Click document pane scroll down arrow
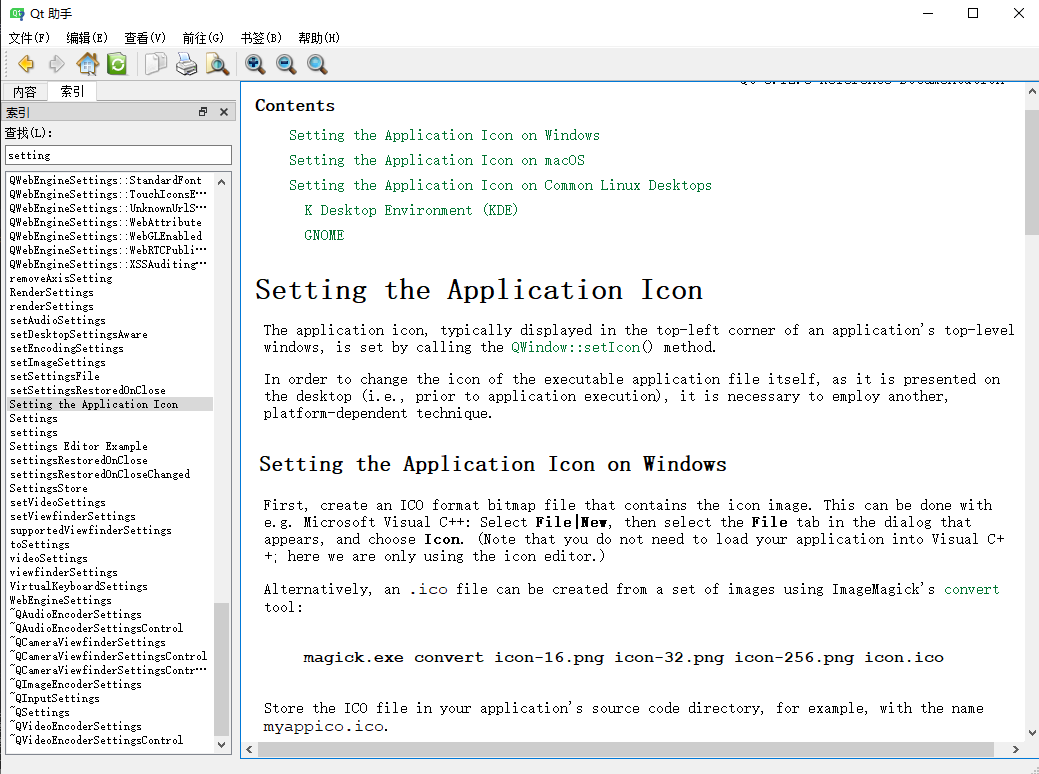The width and height of the screenshot is (1039, 774). (x=1032, y=732)
